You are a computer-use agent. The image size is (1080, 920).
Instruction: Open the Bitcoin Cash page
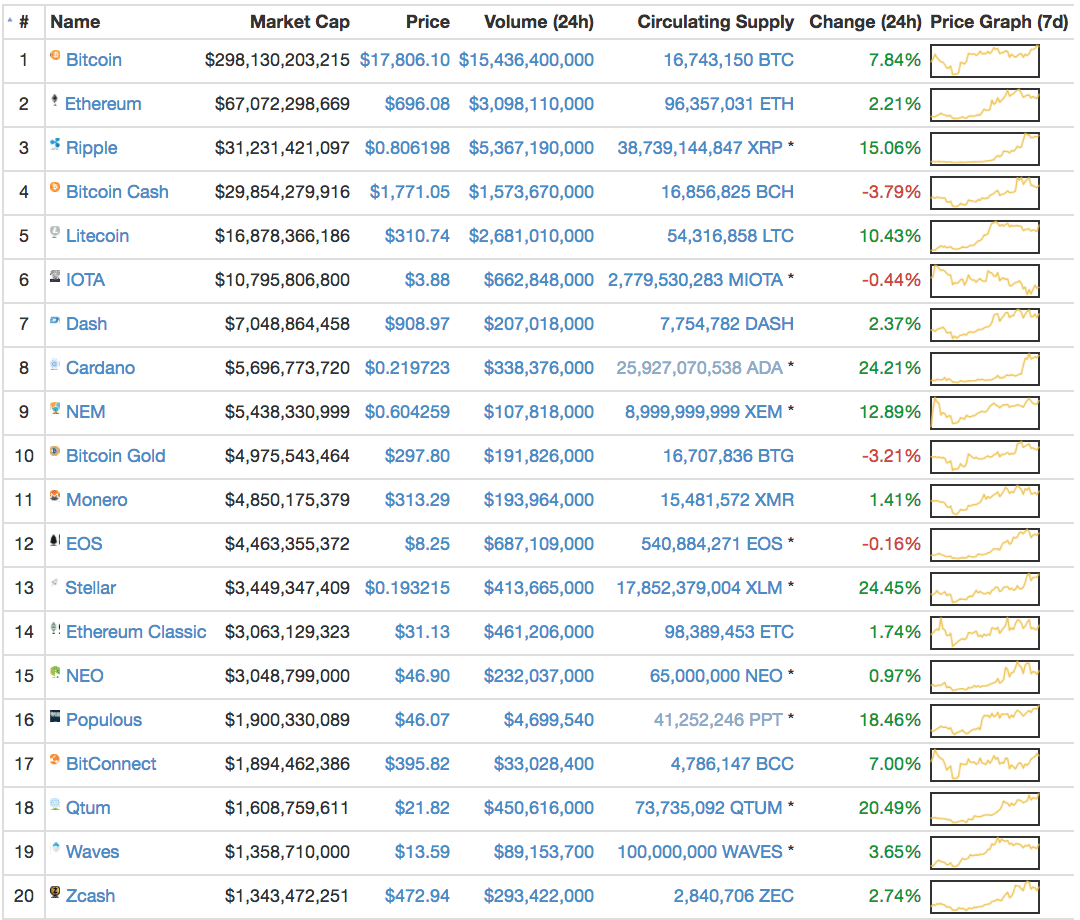click(x=116, y=191)
